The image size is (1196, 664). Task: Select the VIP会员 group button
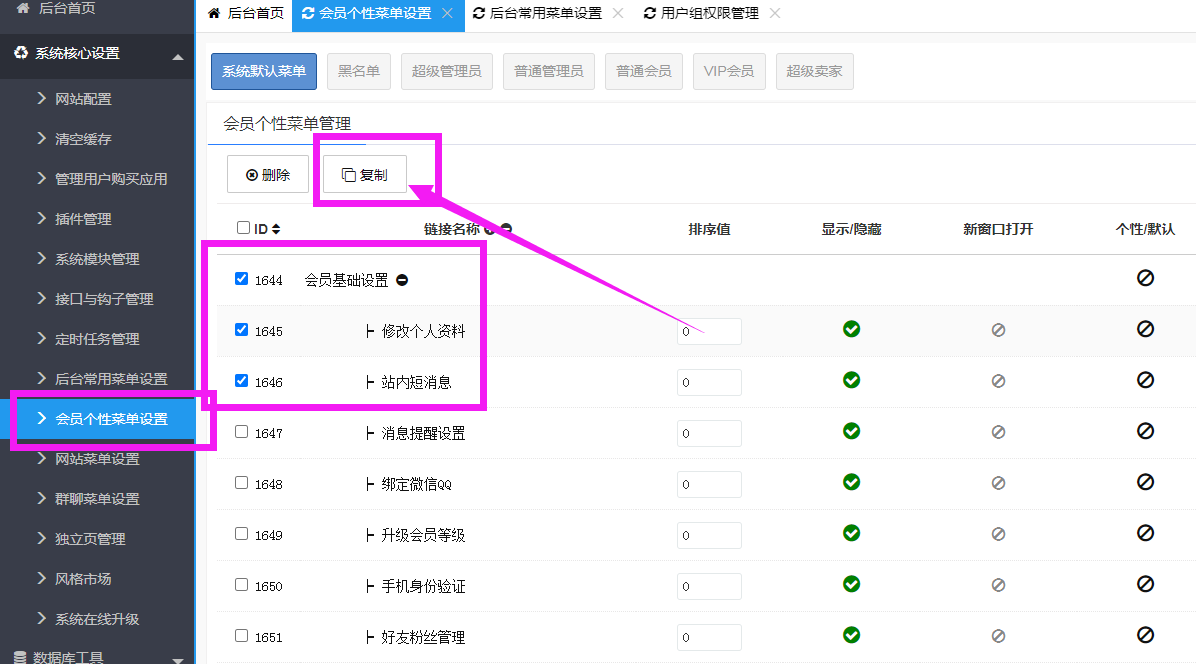(728, 72)
